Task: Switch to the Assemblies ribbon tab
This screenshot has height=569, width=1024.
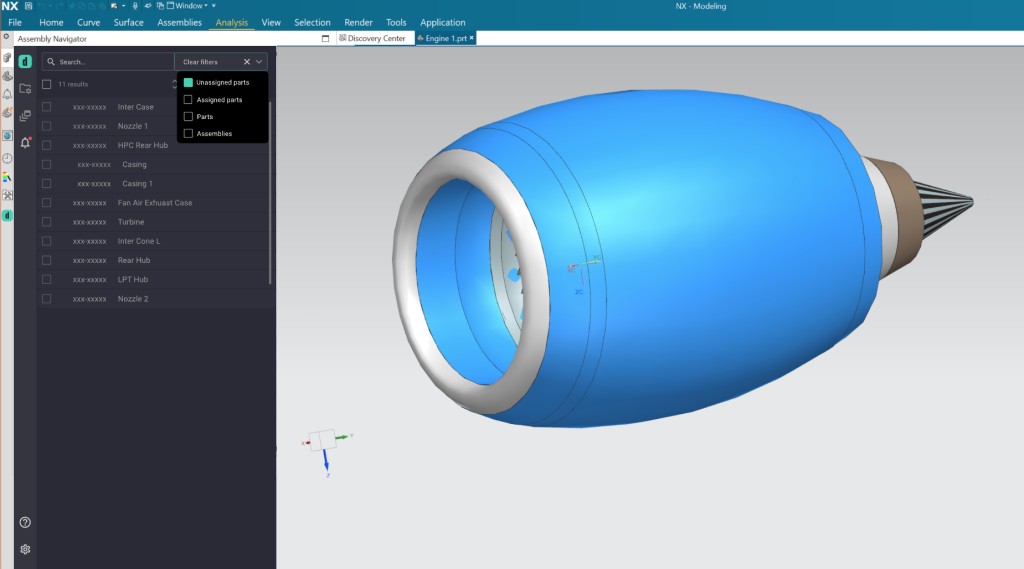Action: (179, 22)
